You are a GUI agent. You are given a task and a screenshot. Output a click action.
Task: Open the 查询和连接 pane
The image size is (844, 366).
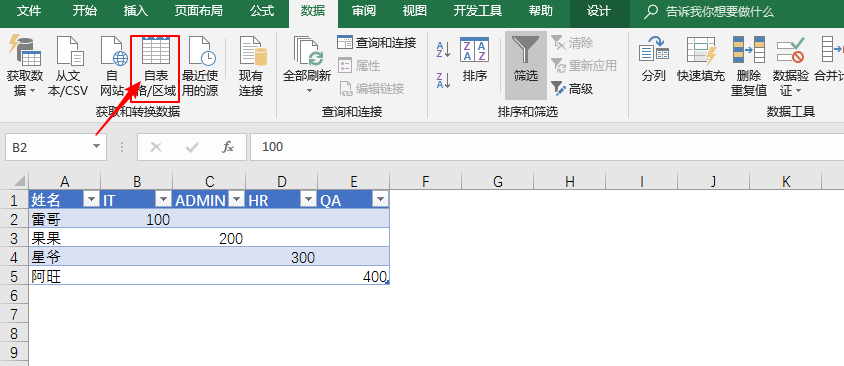(377, 43)
